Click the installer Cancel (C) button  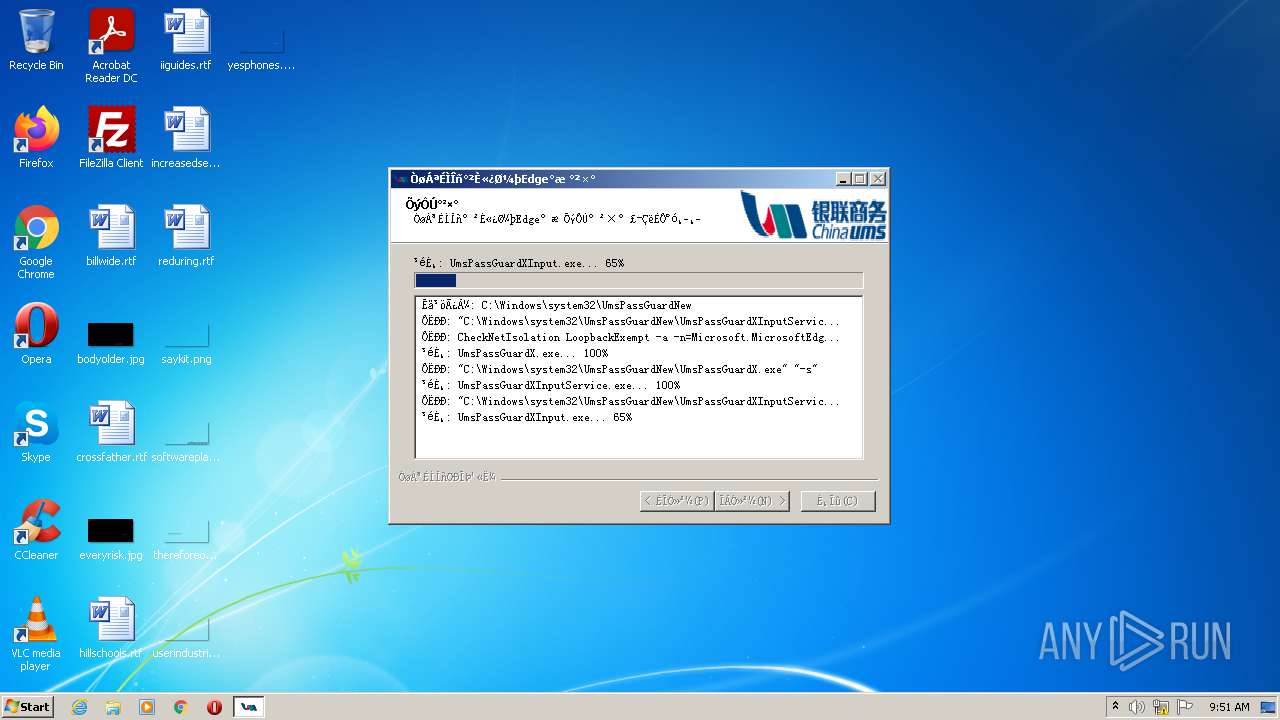tap(838, 501)
